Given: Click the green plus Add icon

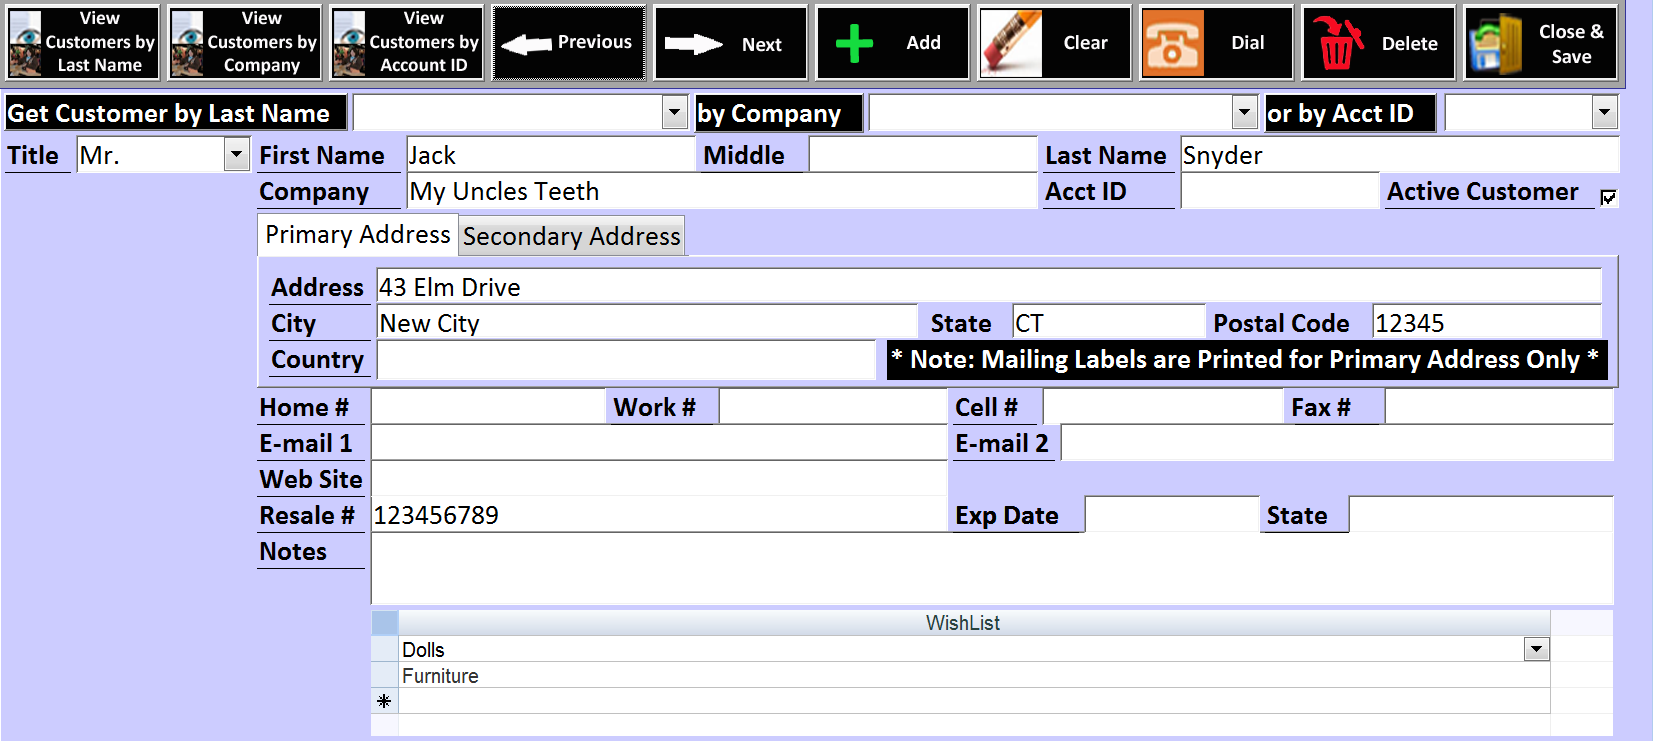Looking at the screenshot, I should pyautogui.click(x=854, y=44).
